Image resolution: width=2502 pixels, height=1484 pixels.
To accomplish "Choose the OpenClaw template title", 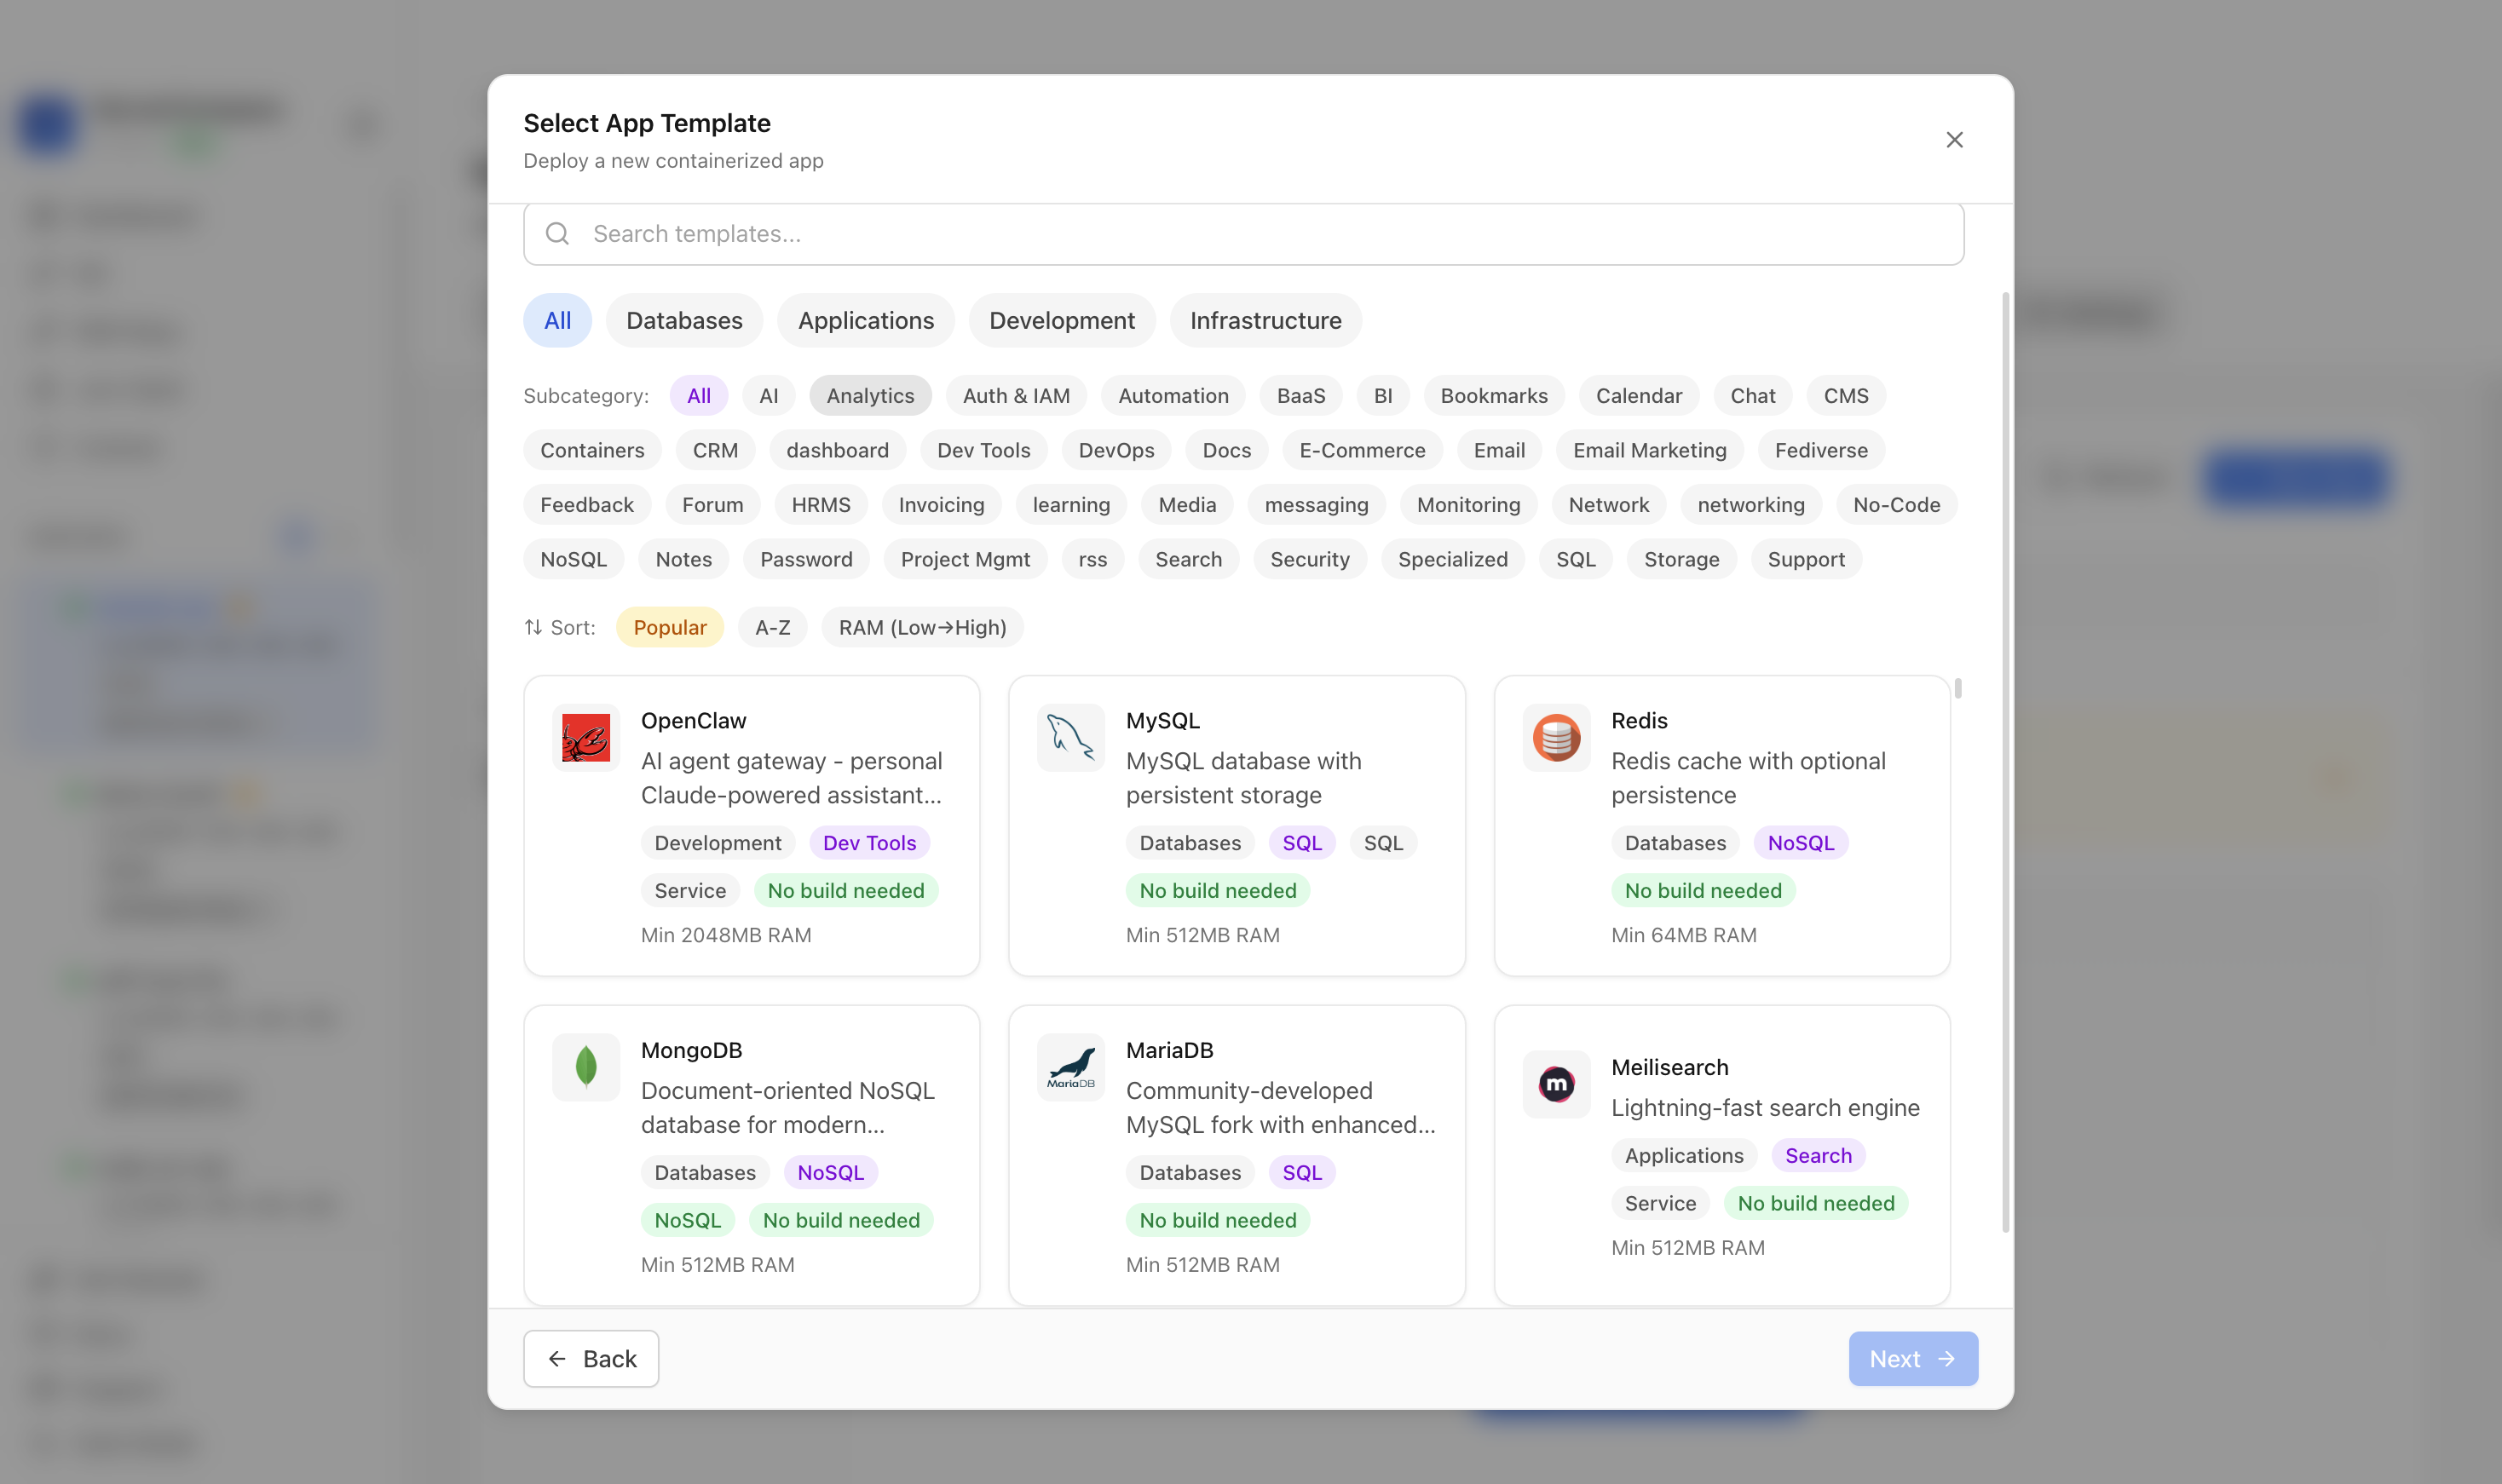I will [x=693, y=721].
